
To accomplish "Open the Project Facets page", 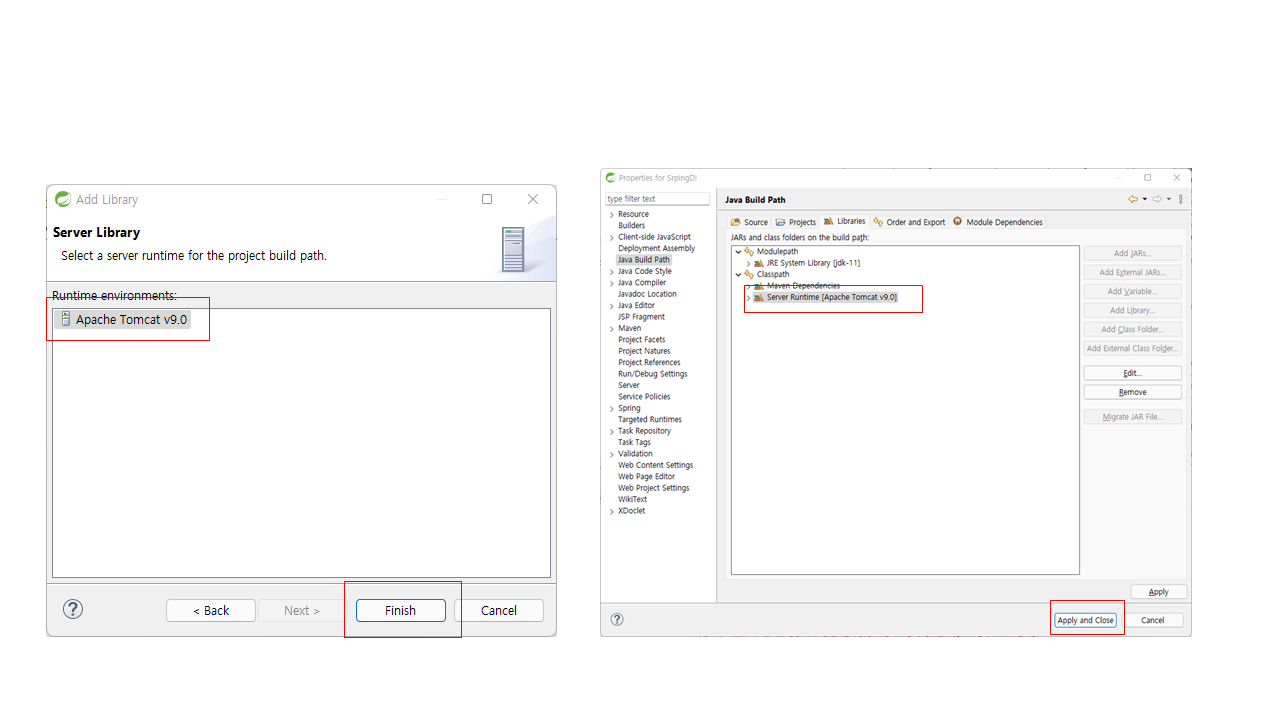I will (641, 340).
